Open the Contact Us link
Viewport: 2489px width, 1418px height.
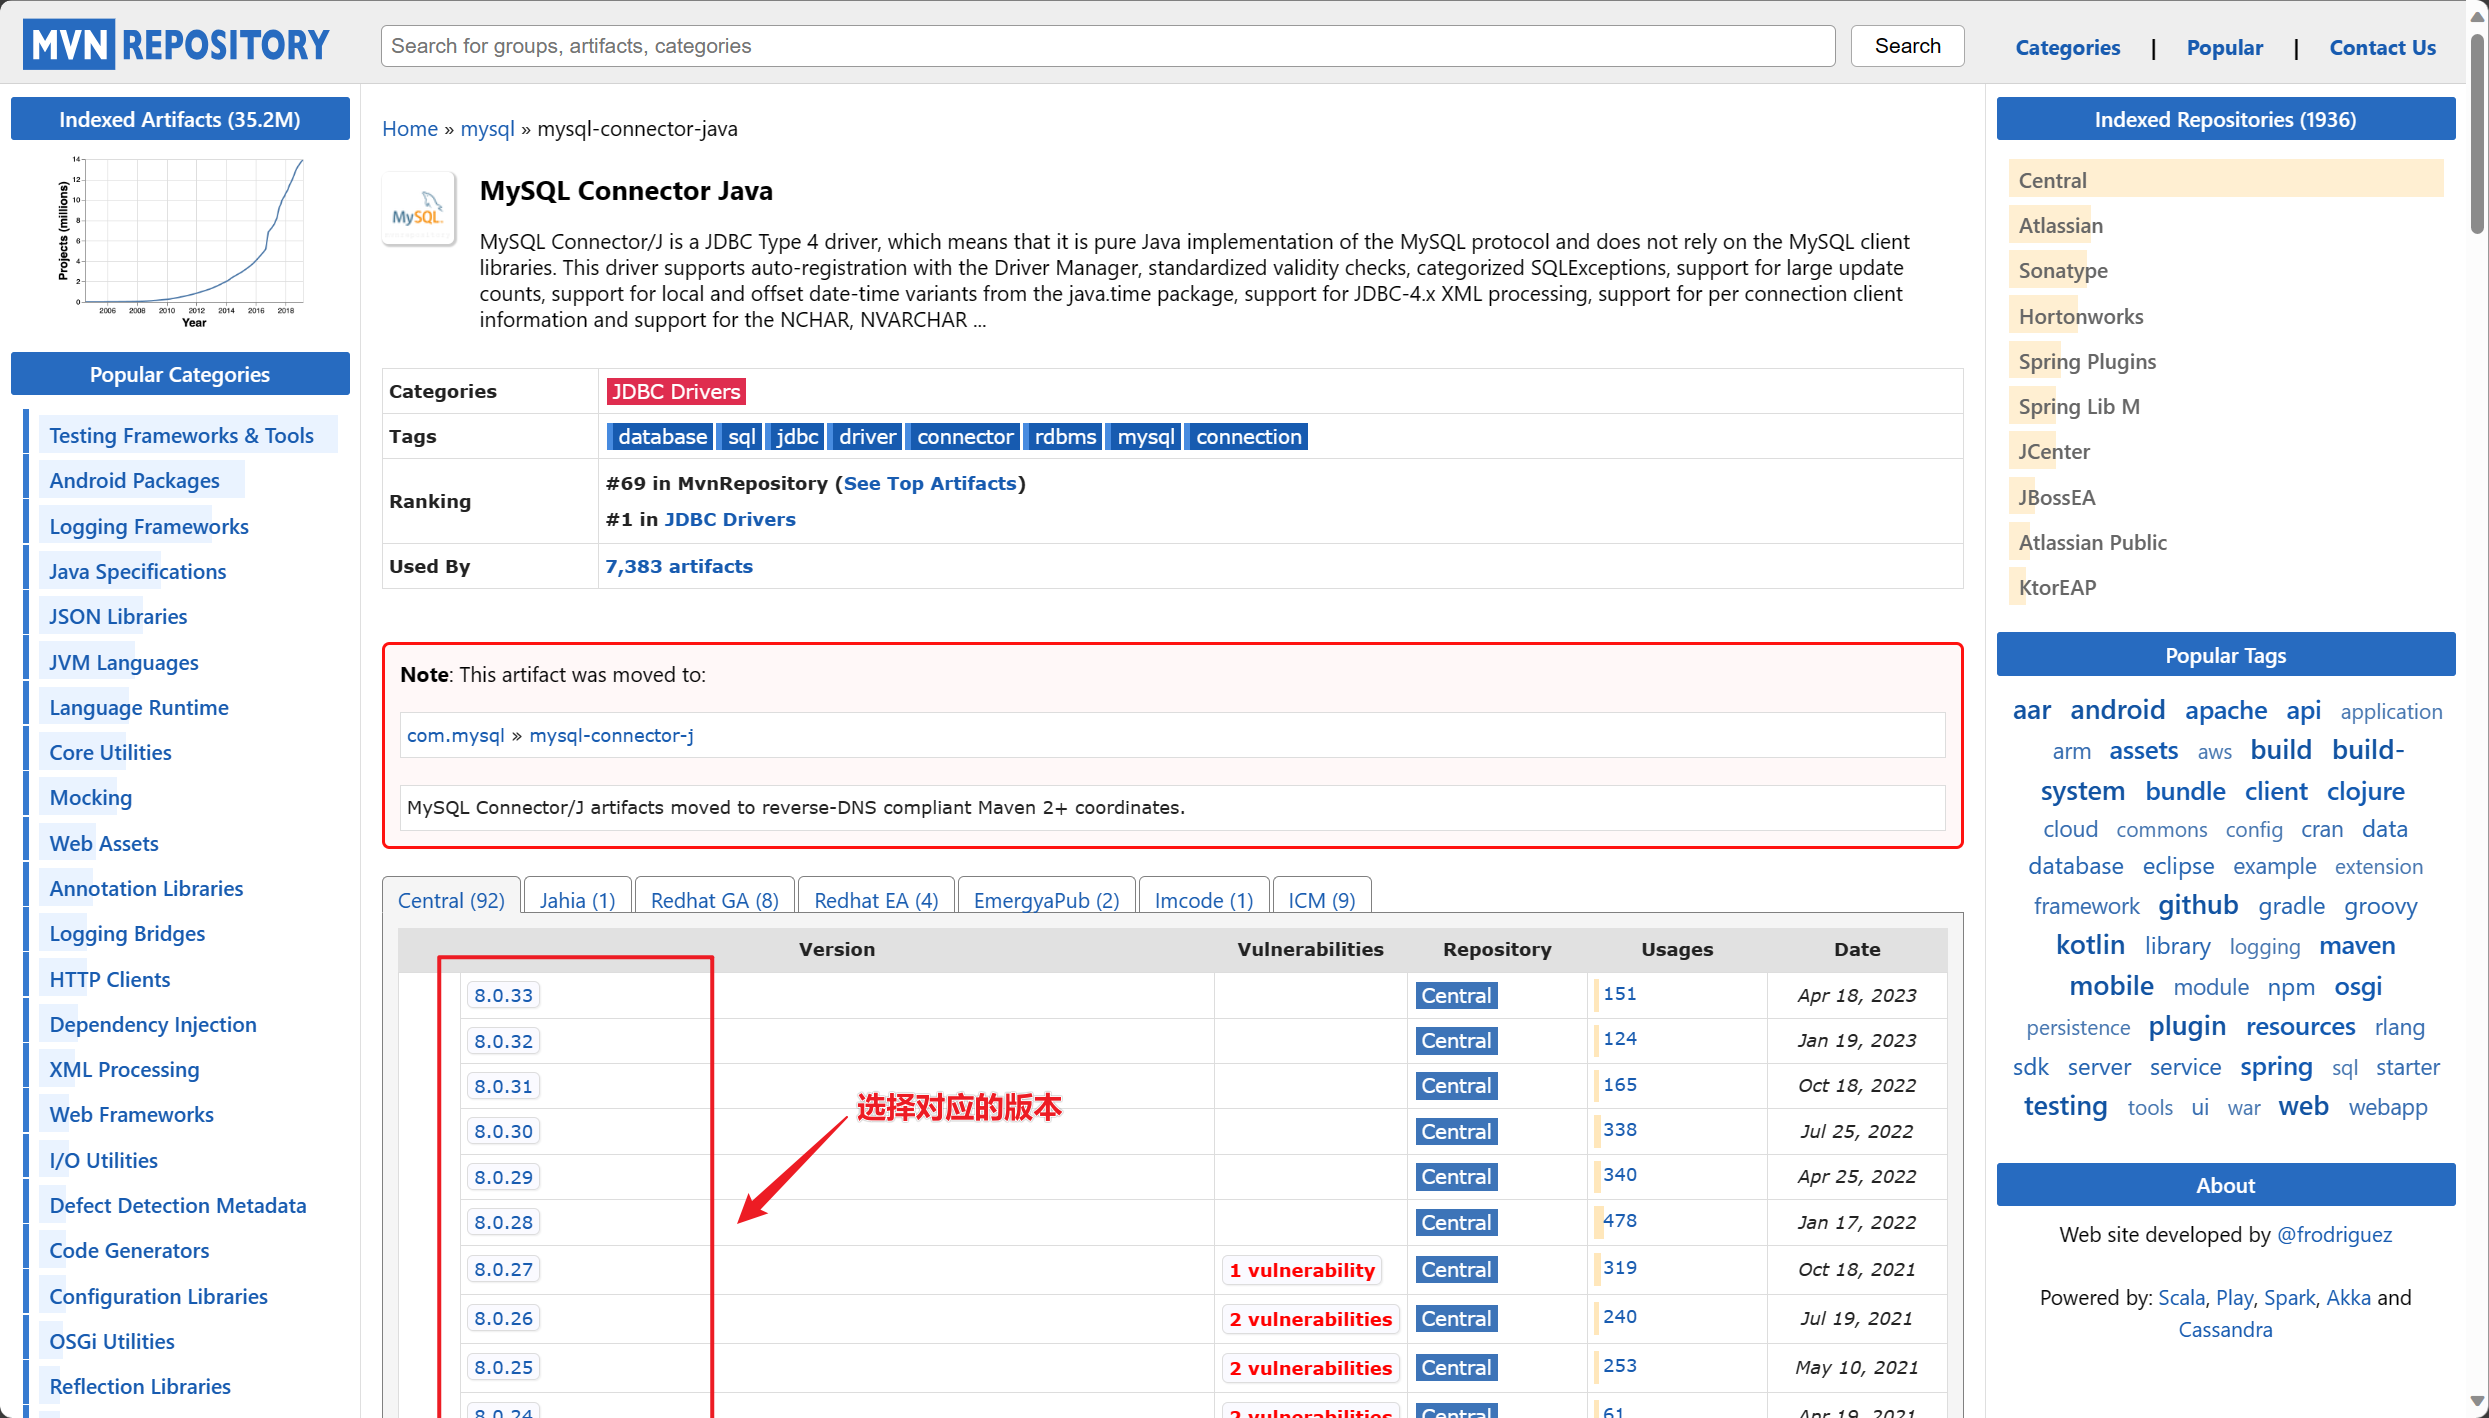click(x=2382, y=47)
